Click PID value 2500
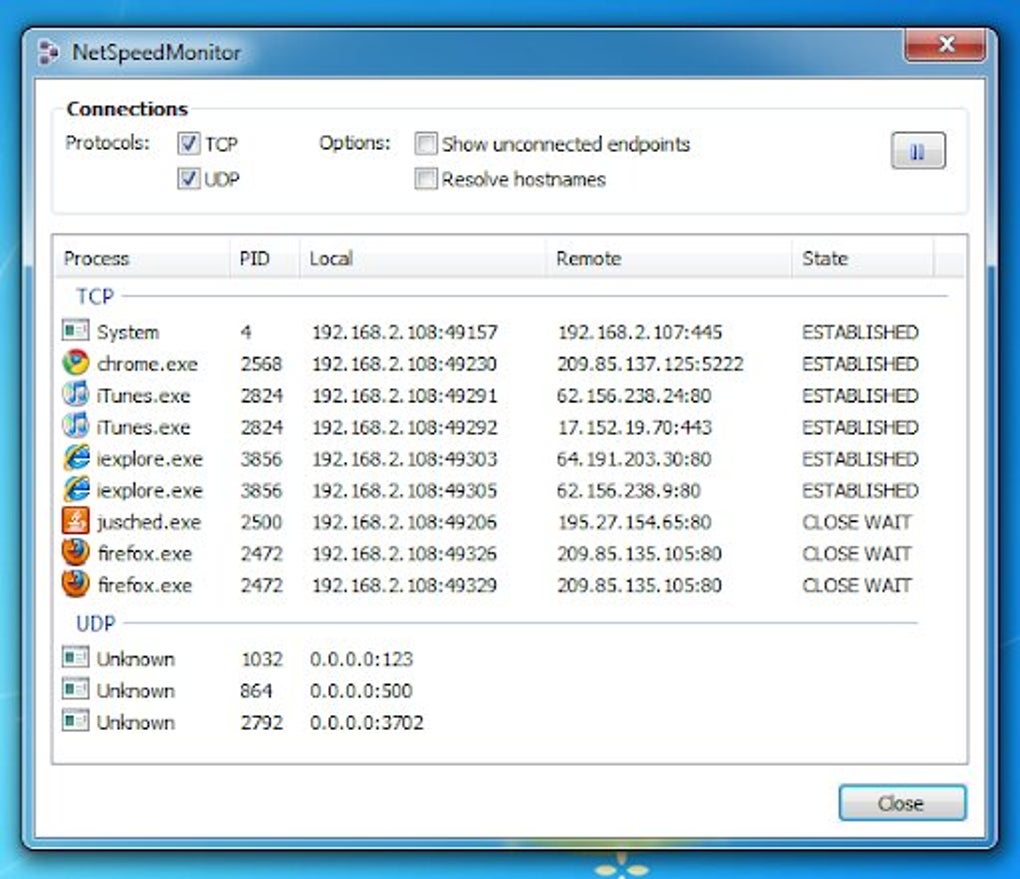Image resolution: width=1020 pixels, height=879 pixels. tap(262, 522)
